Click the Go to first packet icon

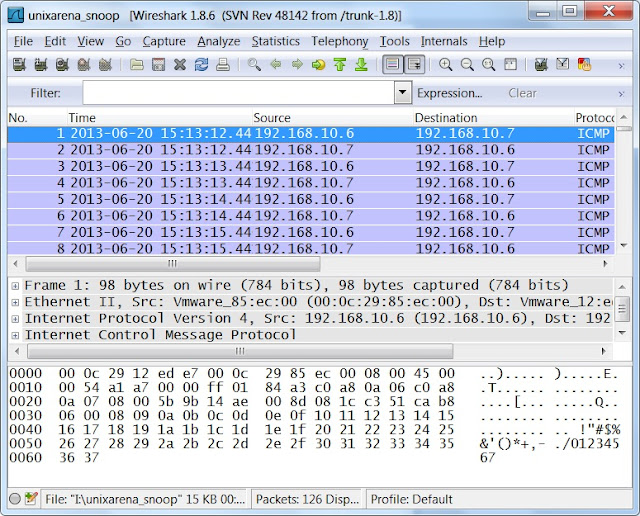340,64
